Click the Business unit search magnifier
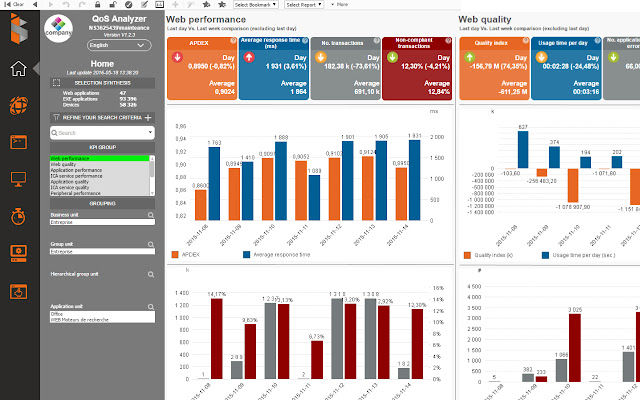The image size is (640, 400). click(x=151, y=215)
